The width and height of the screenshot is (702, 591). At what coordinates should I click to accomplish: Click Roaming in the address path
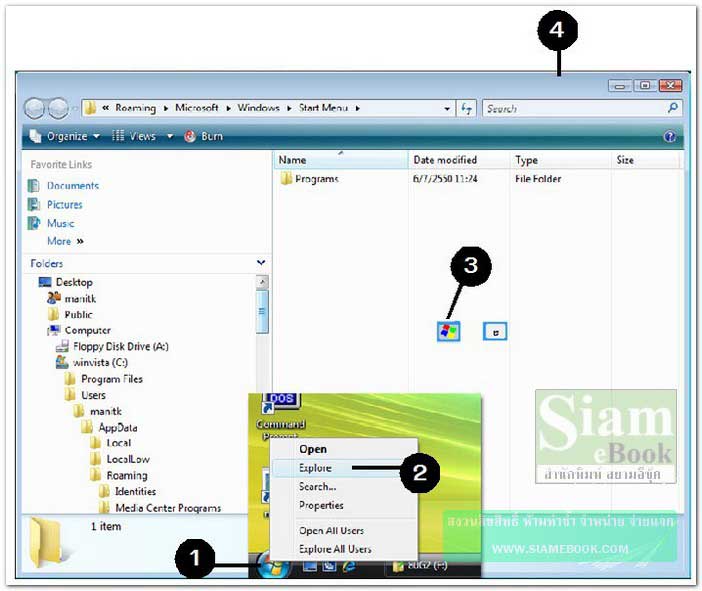click(135, 108)
